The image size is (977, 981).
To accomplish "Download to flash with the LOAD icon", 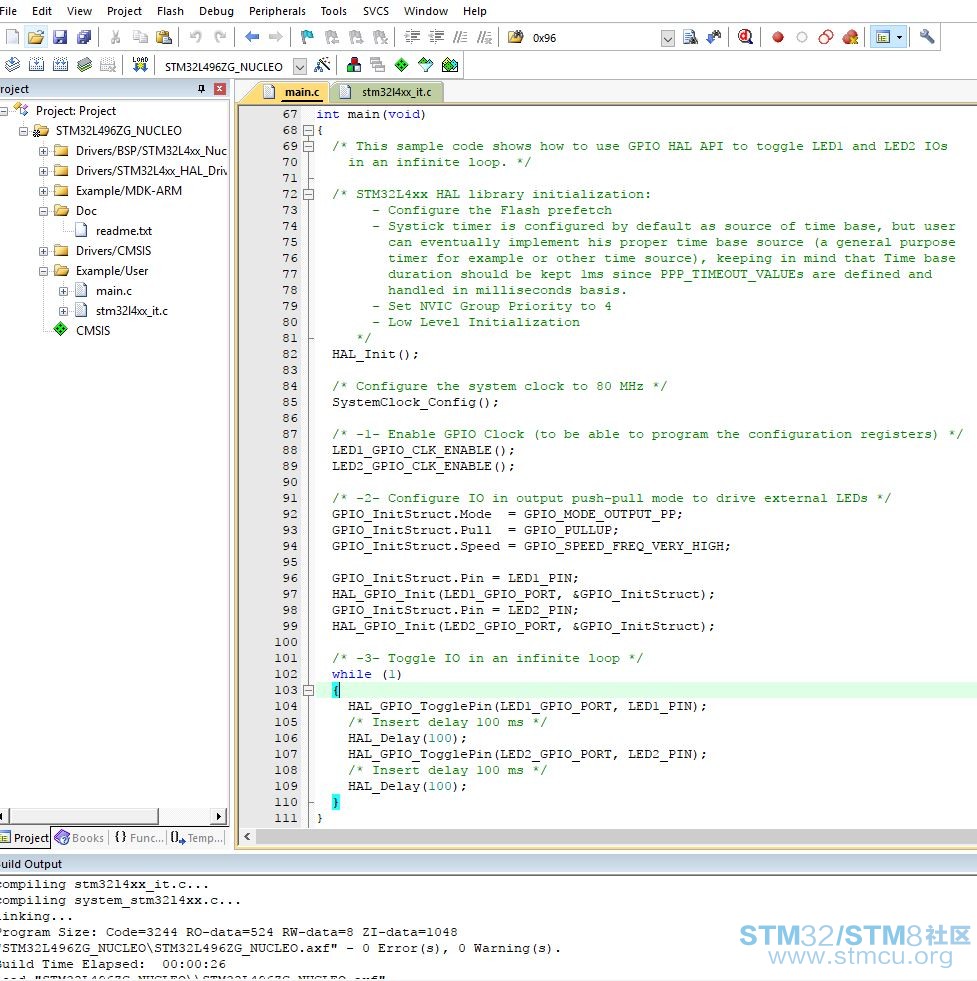I will (x=140, y=64).
